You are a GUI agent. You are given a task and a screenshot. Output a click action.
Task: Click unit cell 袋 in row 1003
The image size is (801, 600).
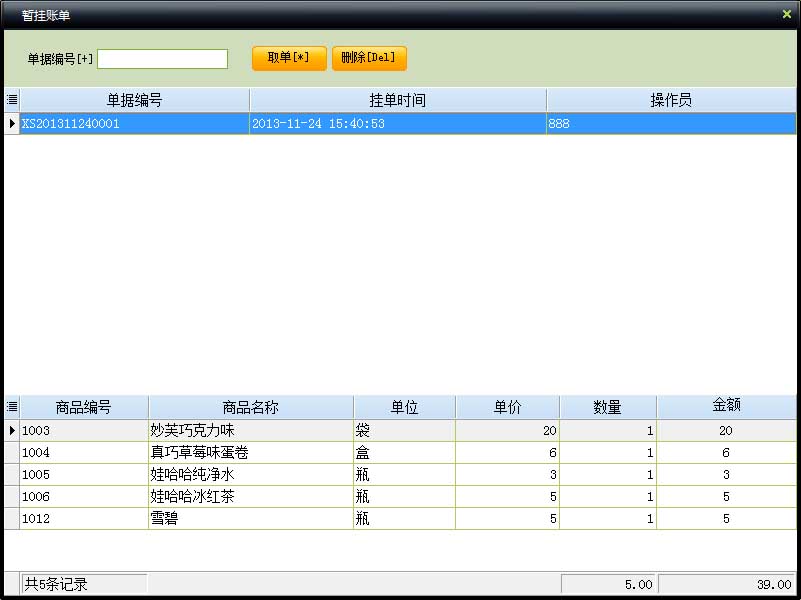point(404,430)
